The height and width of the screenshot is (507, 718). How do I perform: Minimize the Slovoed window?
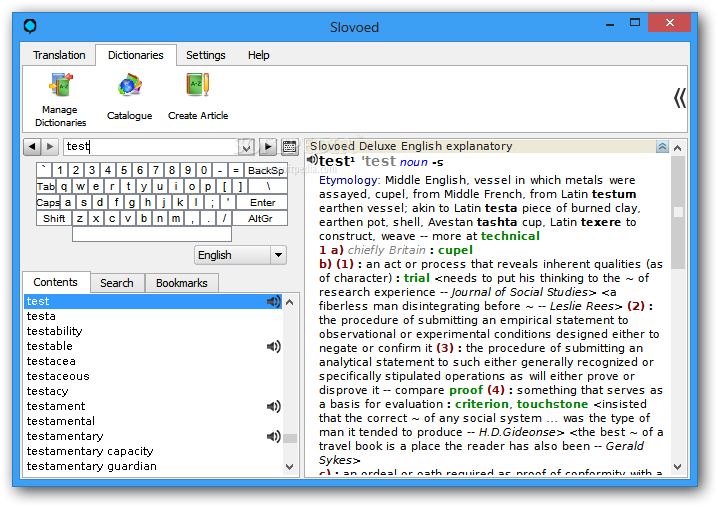609,23
